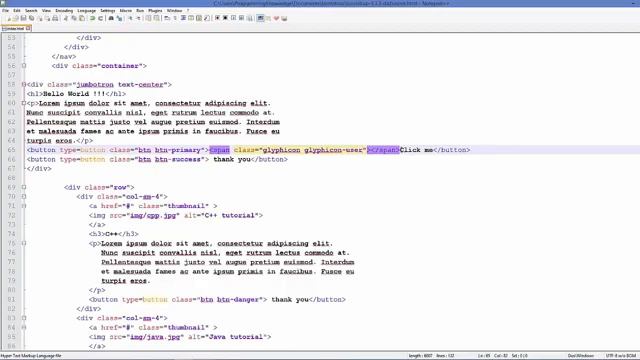
Task: Create a new file with the New toolbar icon
Action: pyautogui.click(x=8, y=18)
